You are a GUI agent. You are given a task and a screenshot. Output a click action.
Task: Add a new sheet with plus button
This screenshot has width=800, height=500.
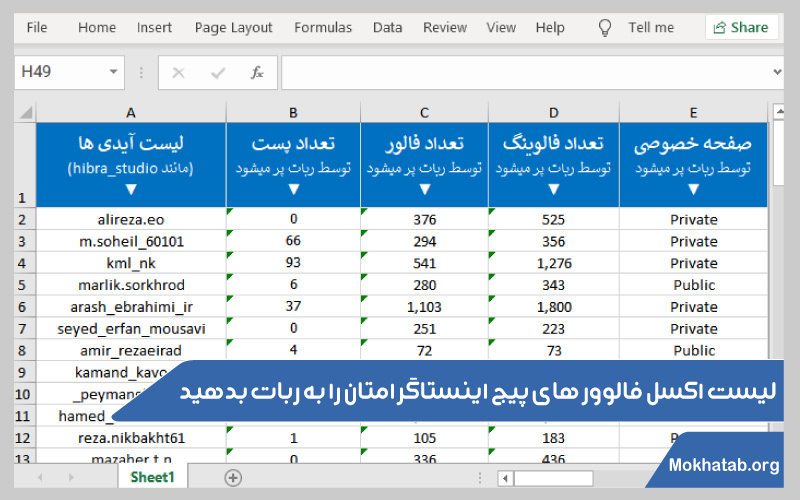[233, 478]
